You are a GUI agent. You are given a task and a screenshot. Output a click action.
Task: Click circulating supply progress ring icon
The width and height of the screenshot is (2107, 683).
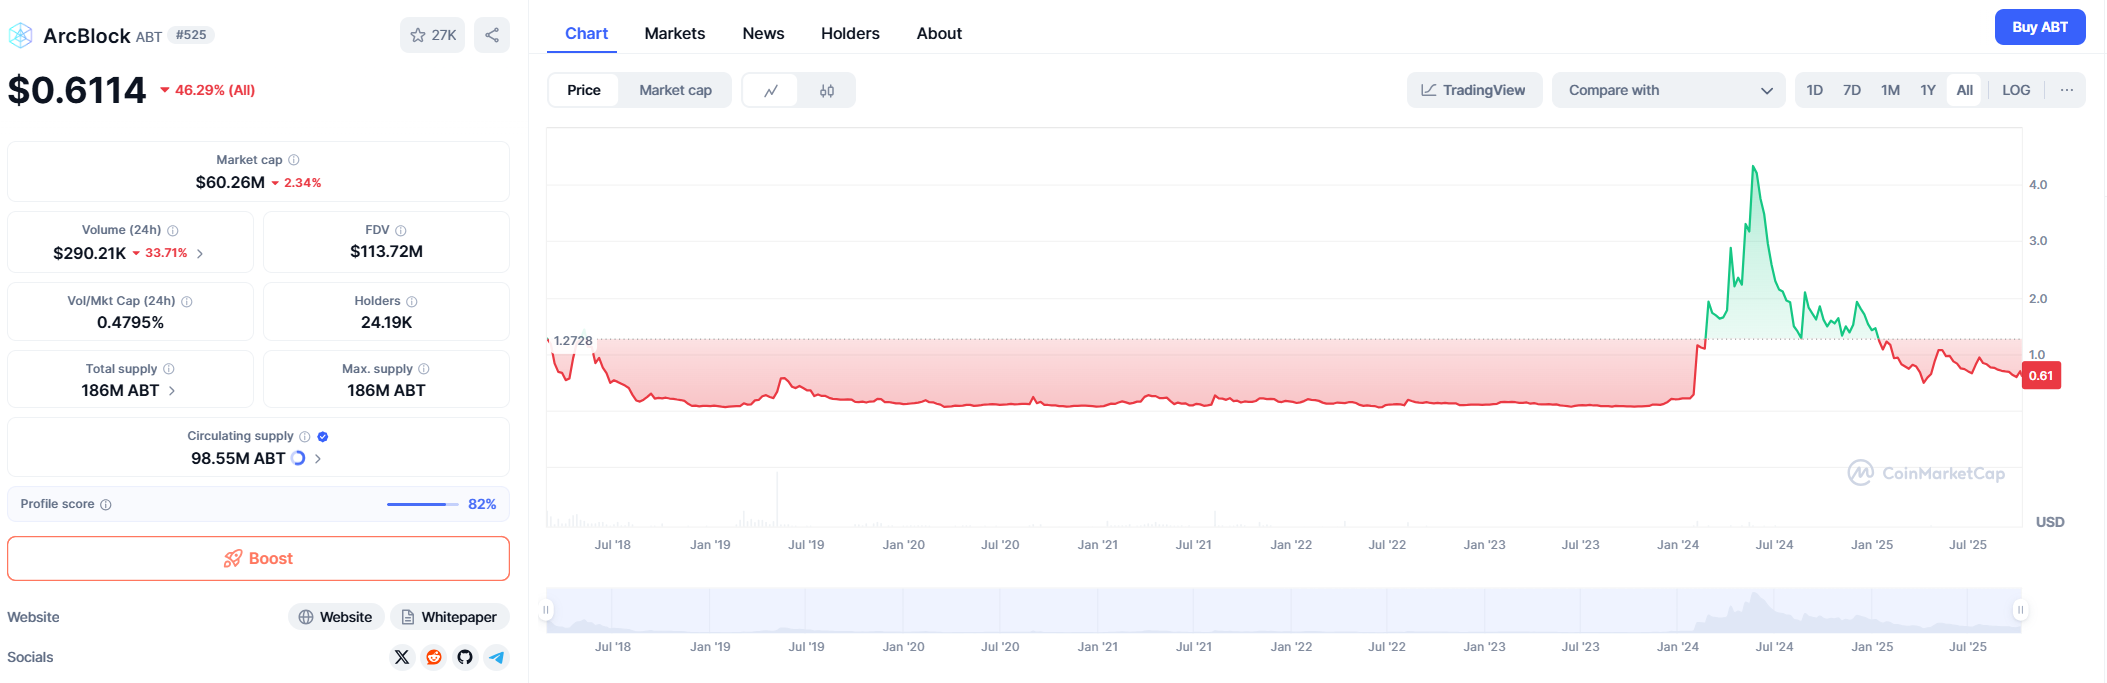298,458
